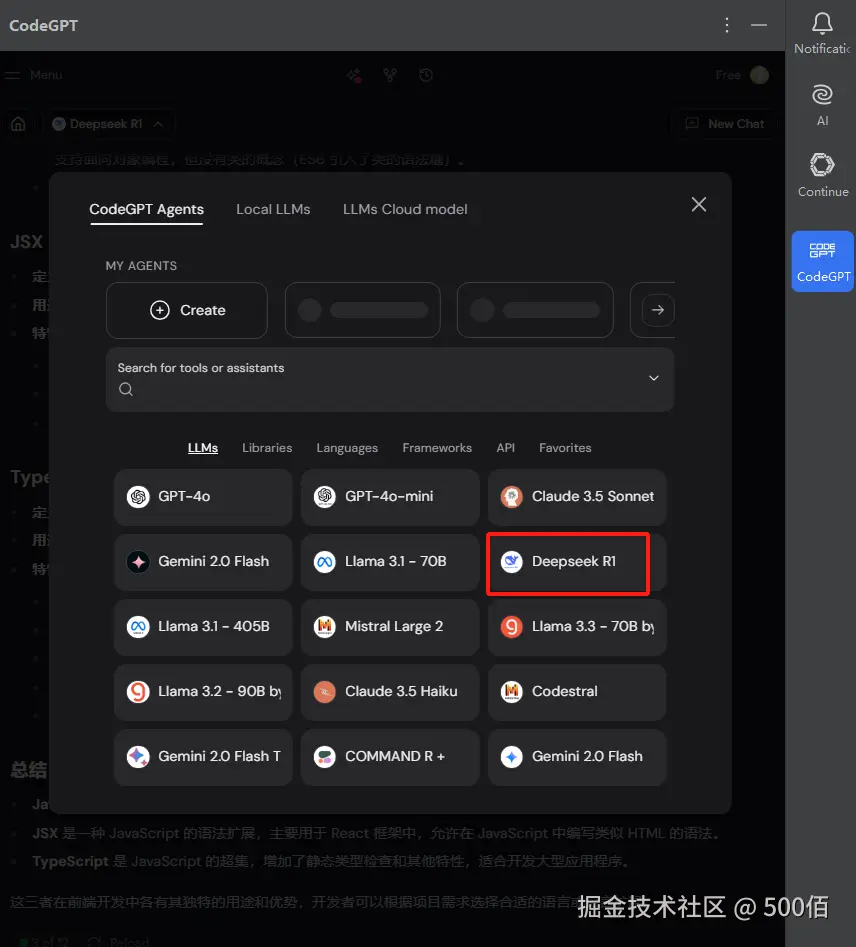This screenshot has width=856, height=947.
Task: Open the Deepseek R1 model dropdown in header
Action: click(108, 124)
